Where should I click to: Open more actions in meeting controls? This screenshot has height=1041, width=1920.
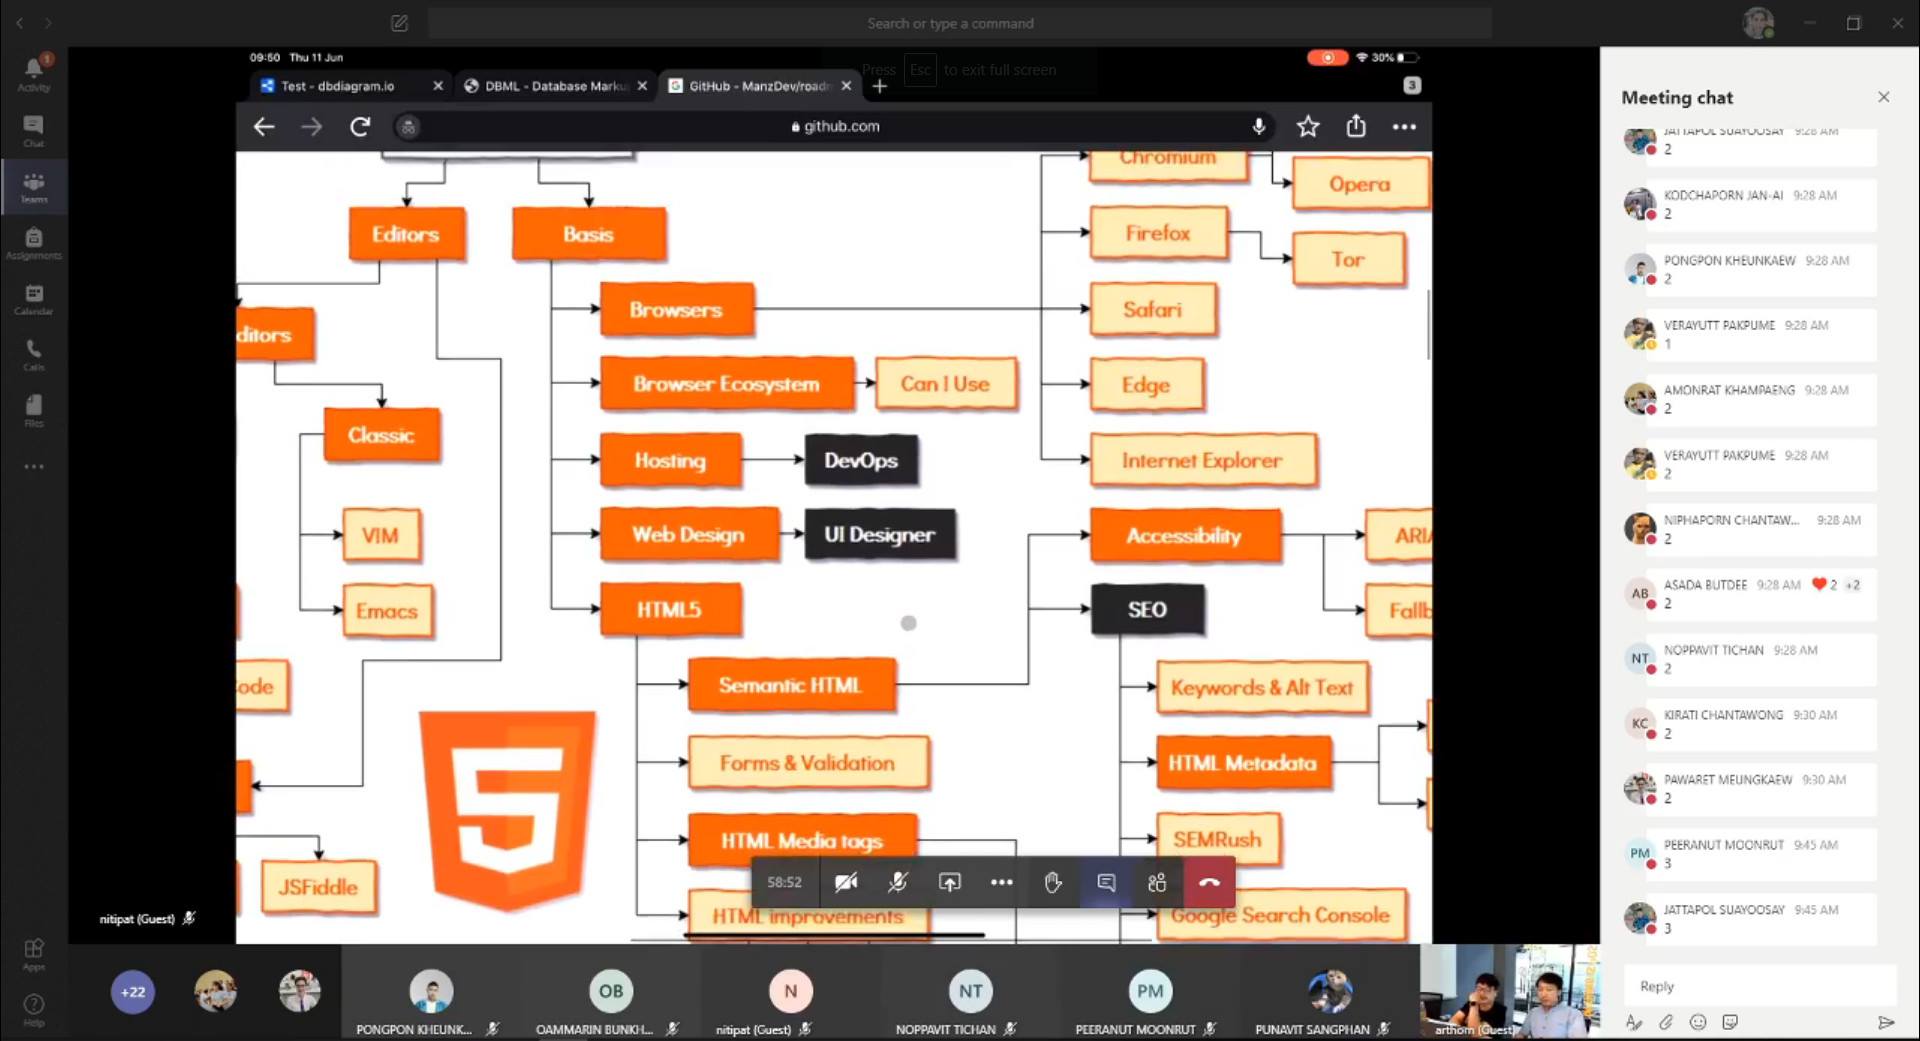pyautogui.click(x=1001, y=882)
